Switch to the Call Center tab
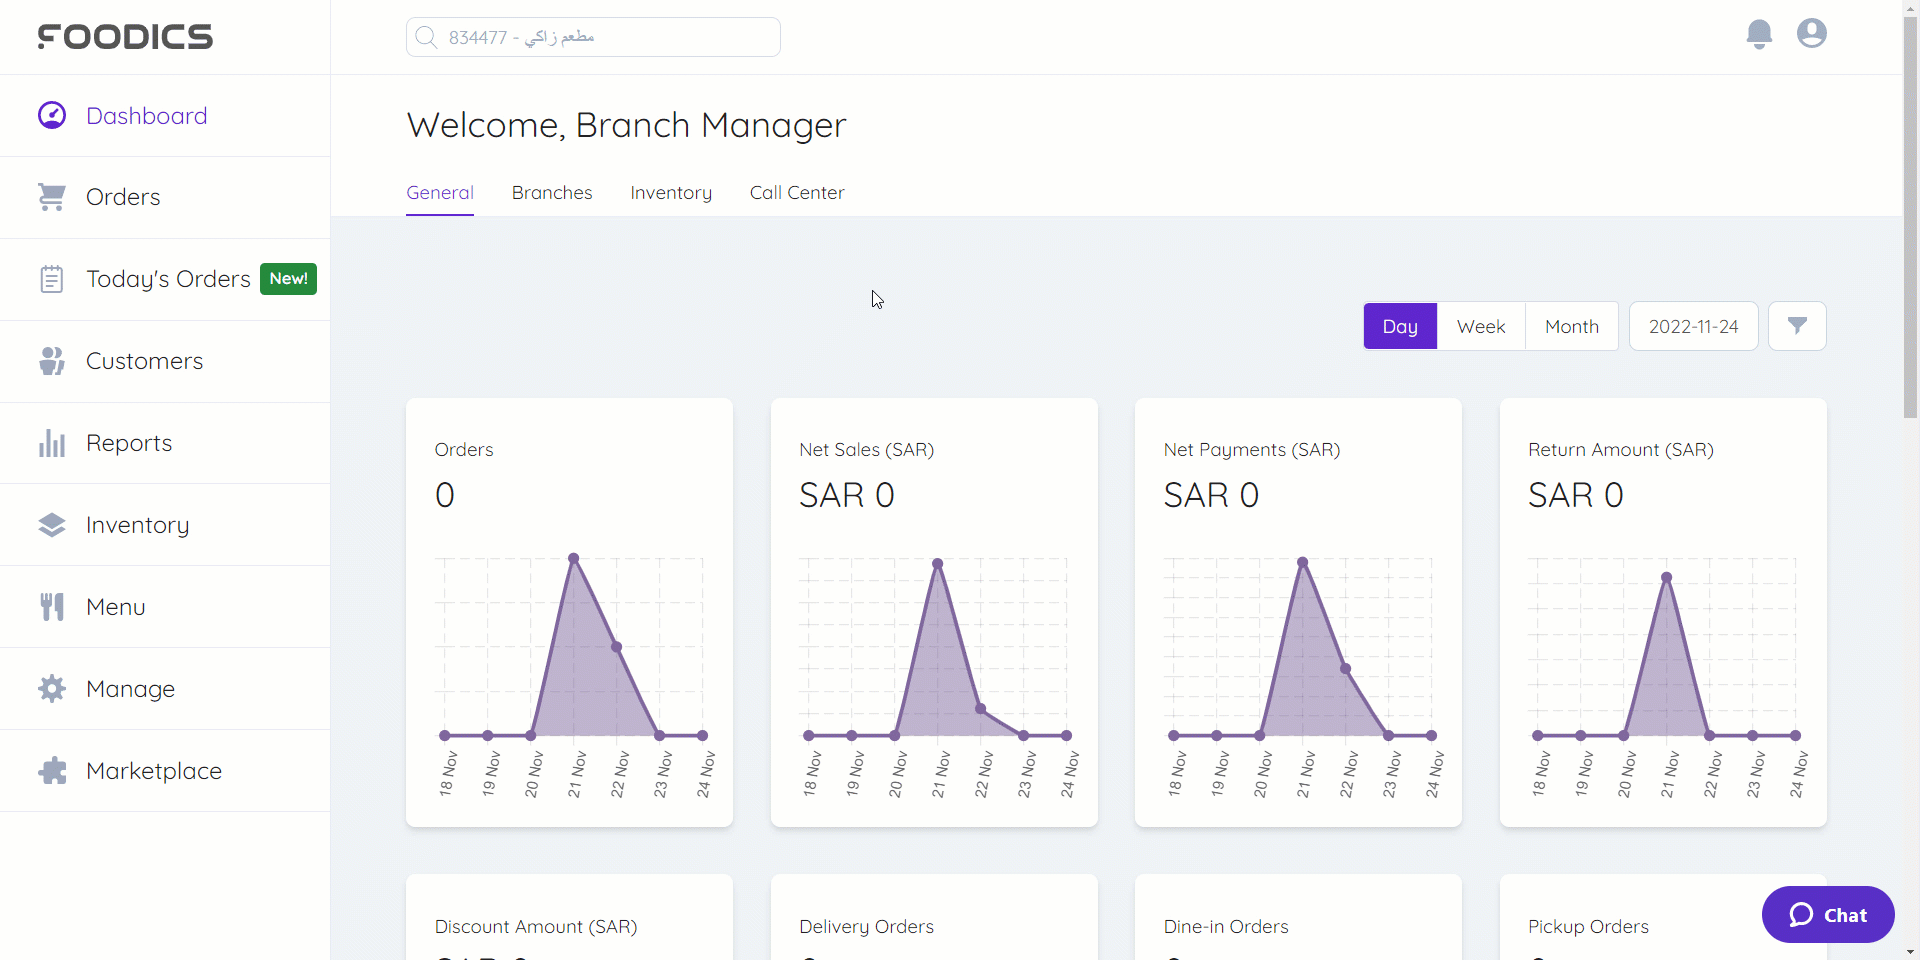 (797, 193)
